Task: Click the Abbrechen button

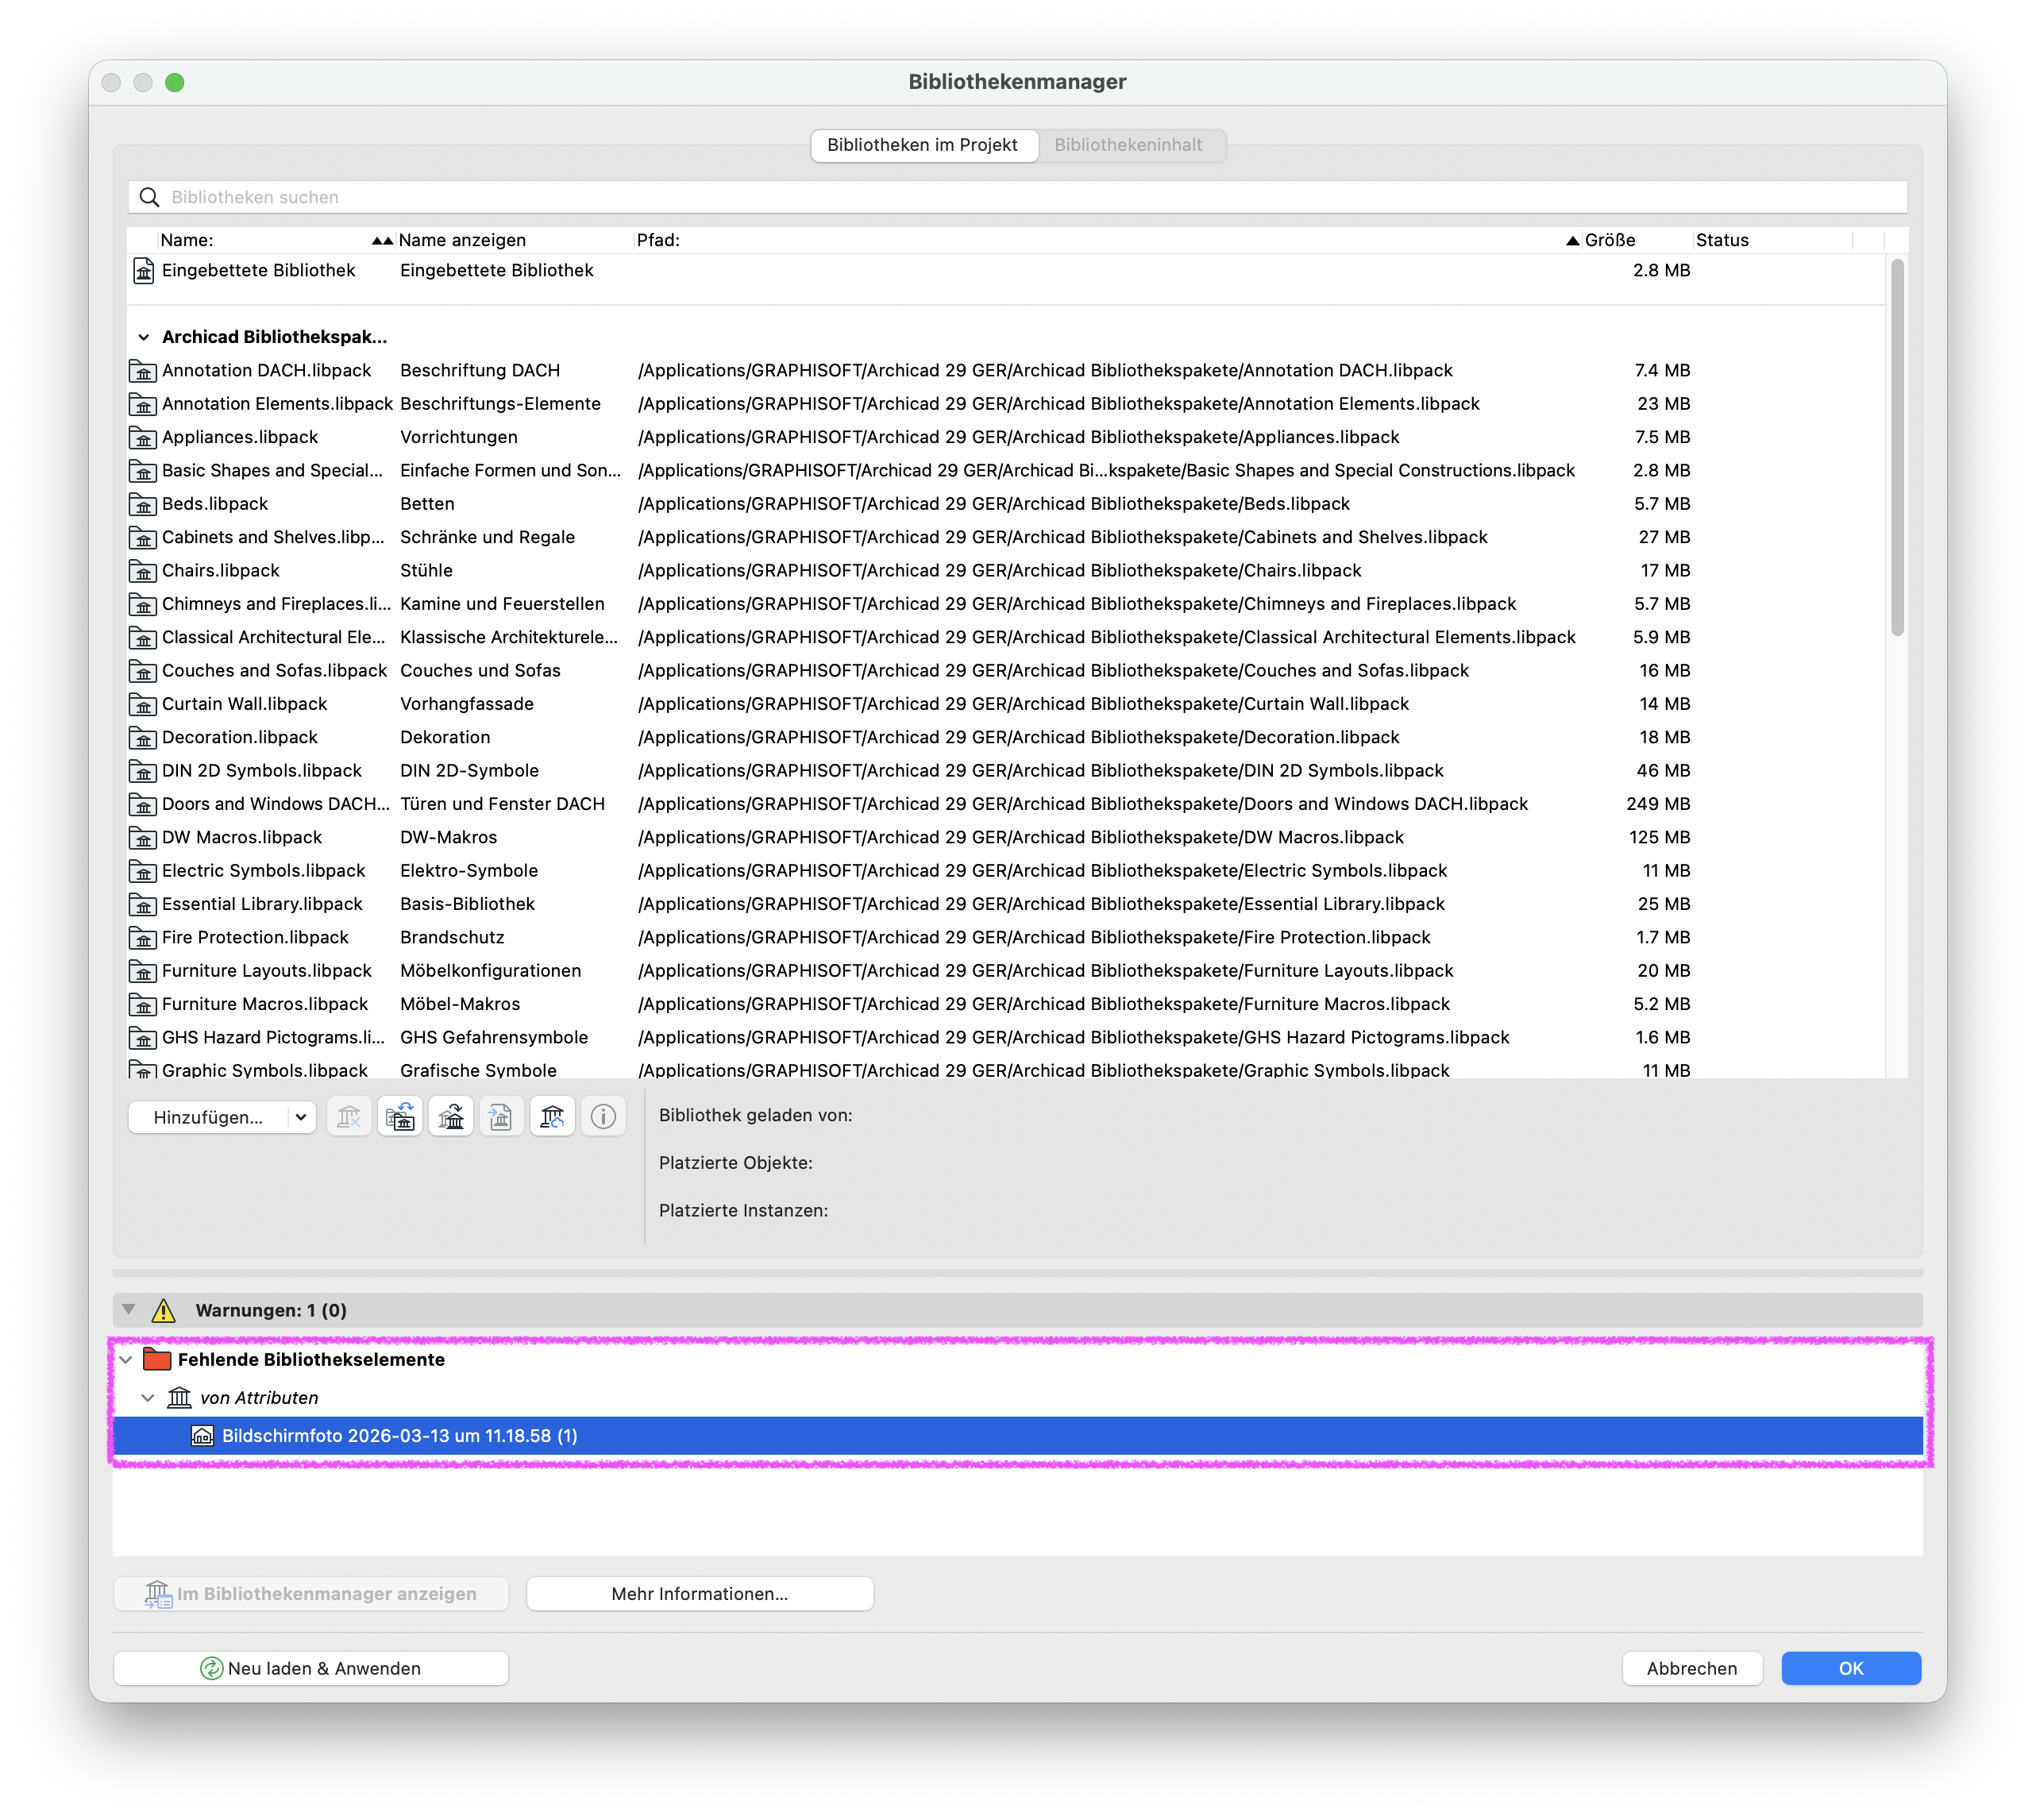Action: pos(1691,1668)
